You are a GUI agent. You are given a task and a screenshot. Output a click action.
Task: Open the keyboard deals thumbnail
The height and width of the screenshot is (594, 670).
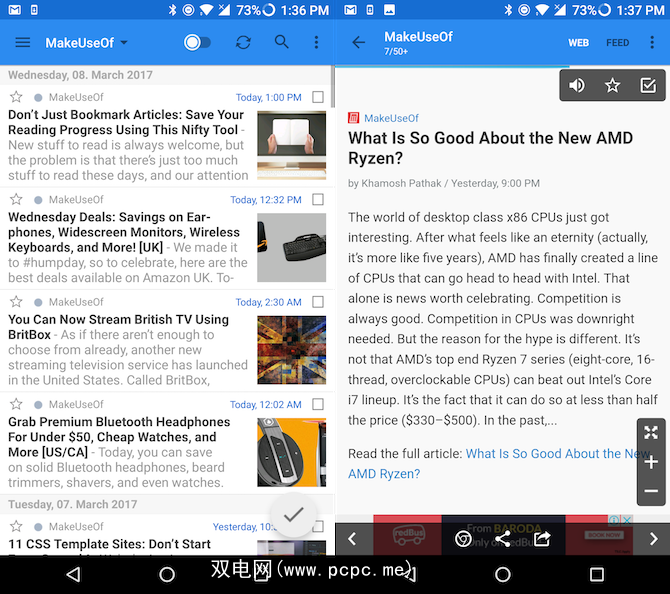coord(291,247)
